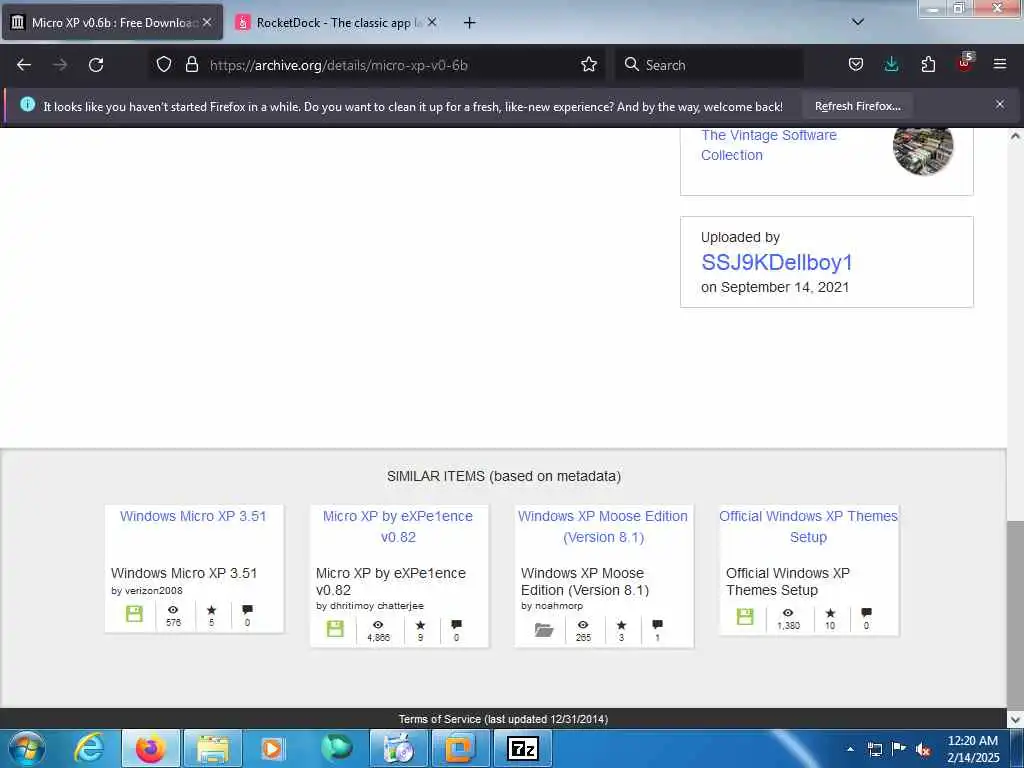The image size is (1024, 768).
Task: Click the page scrollbar up arrow
Action: [1015, 136]
